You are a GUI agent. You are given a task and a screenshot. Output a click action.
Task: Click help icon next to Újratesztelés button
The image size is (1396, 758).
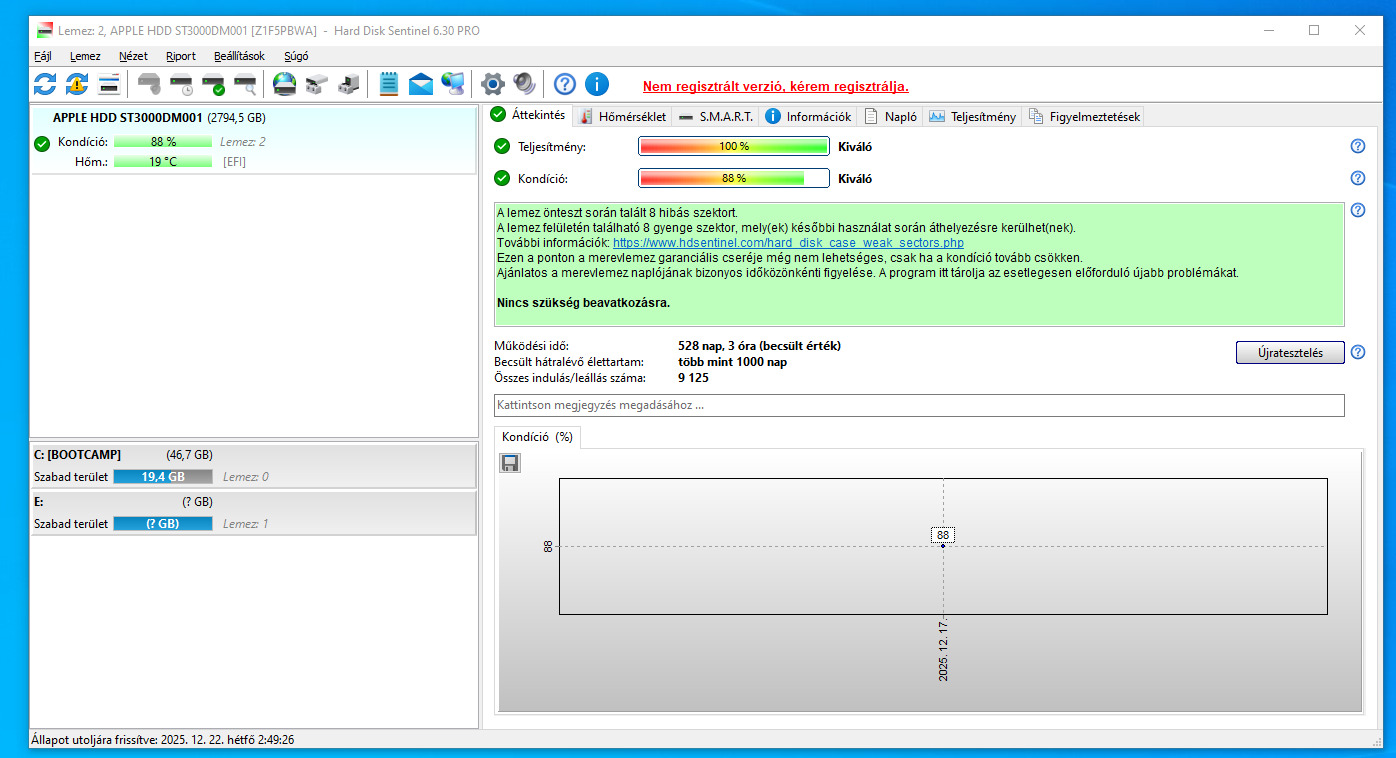pyautogui.click(x=1358, y=352)
